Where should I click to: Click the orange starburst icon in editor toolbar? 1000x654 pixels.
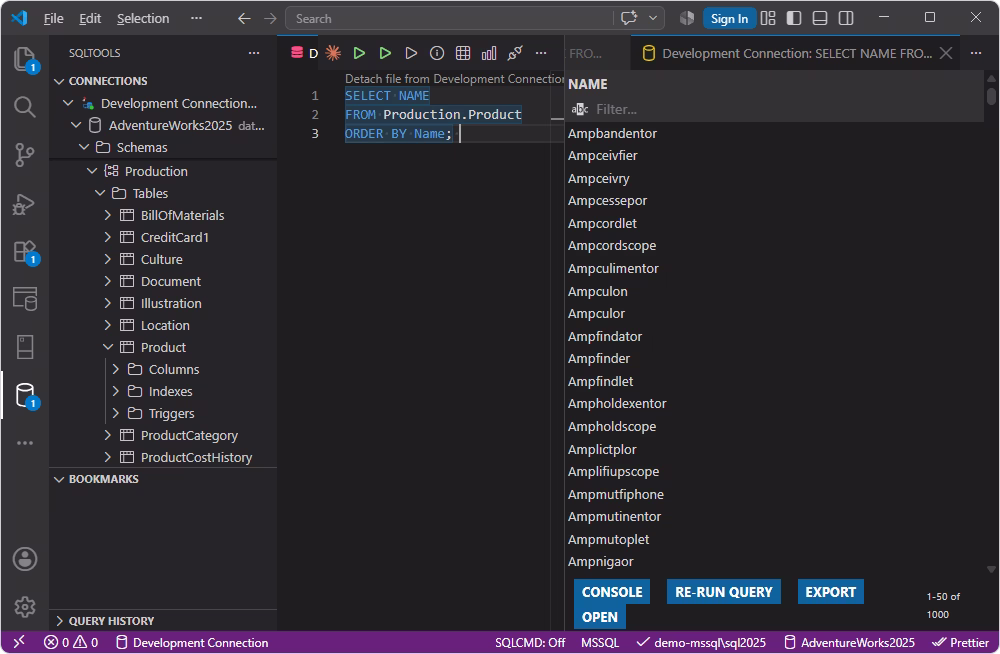333,53
